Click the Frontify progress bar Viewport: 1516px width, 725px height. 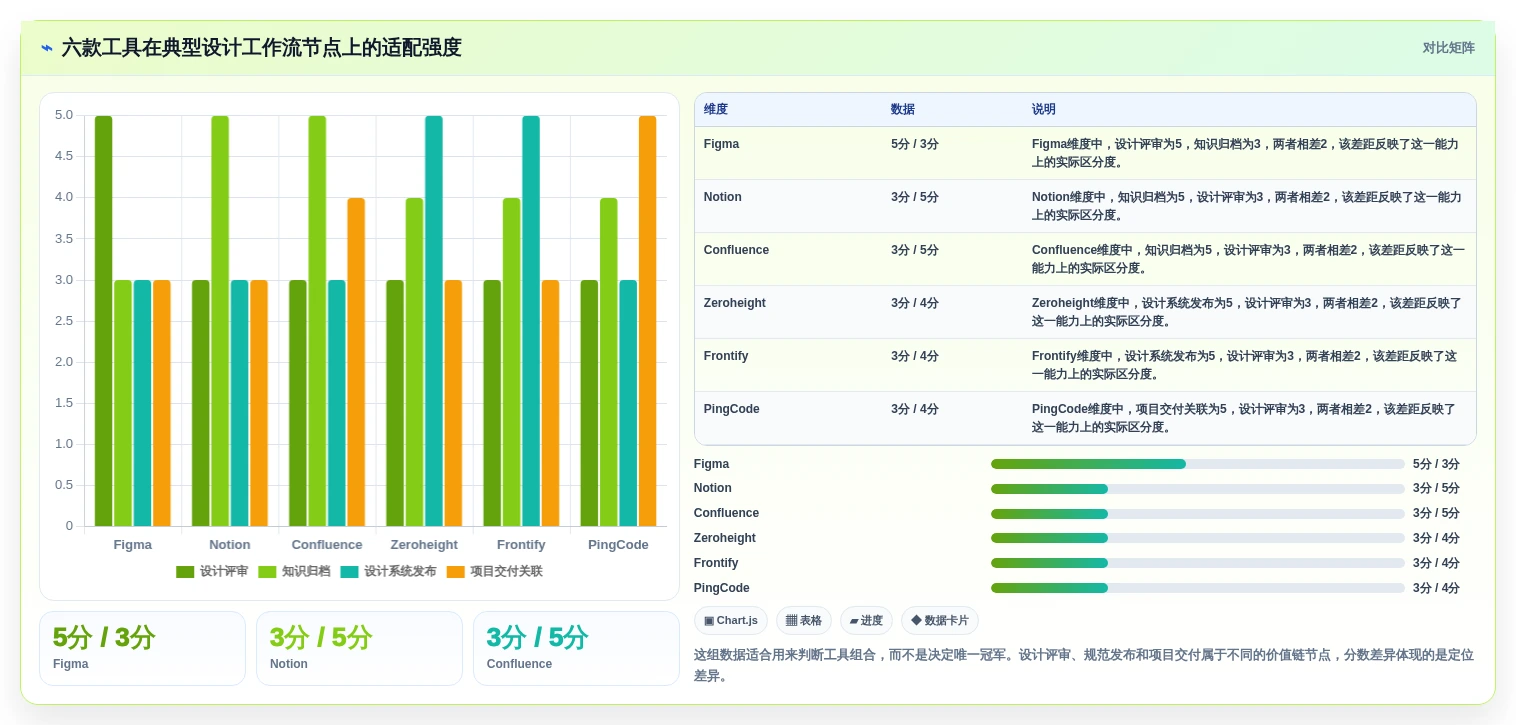tap(1198, 563)
